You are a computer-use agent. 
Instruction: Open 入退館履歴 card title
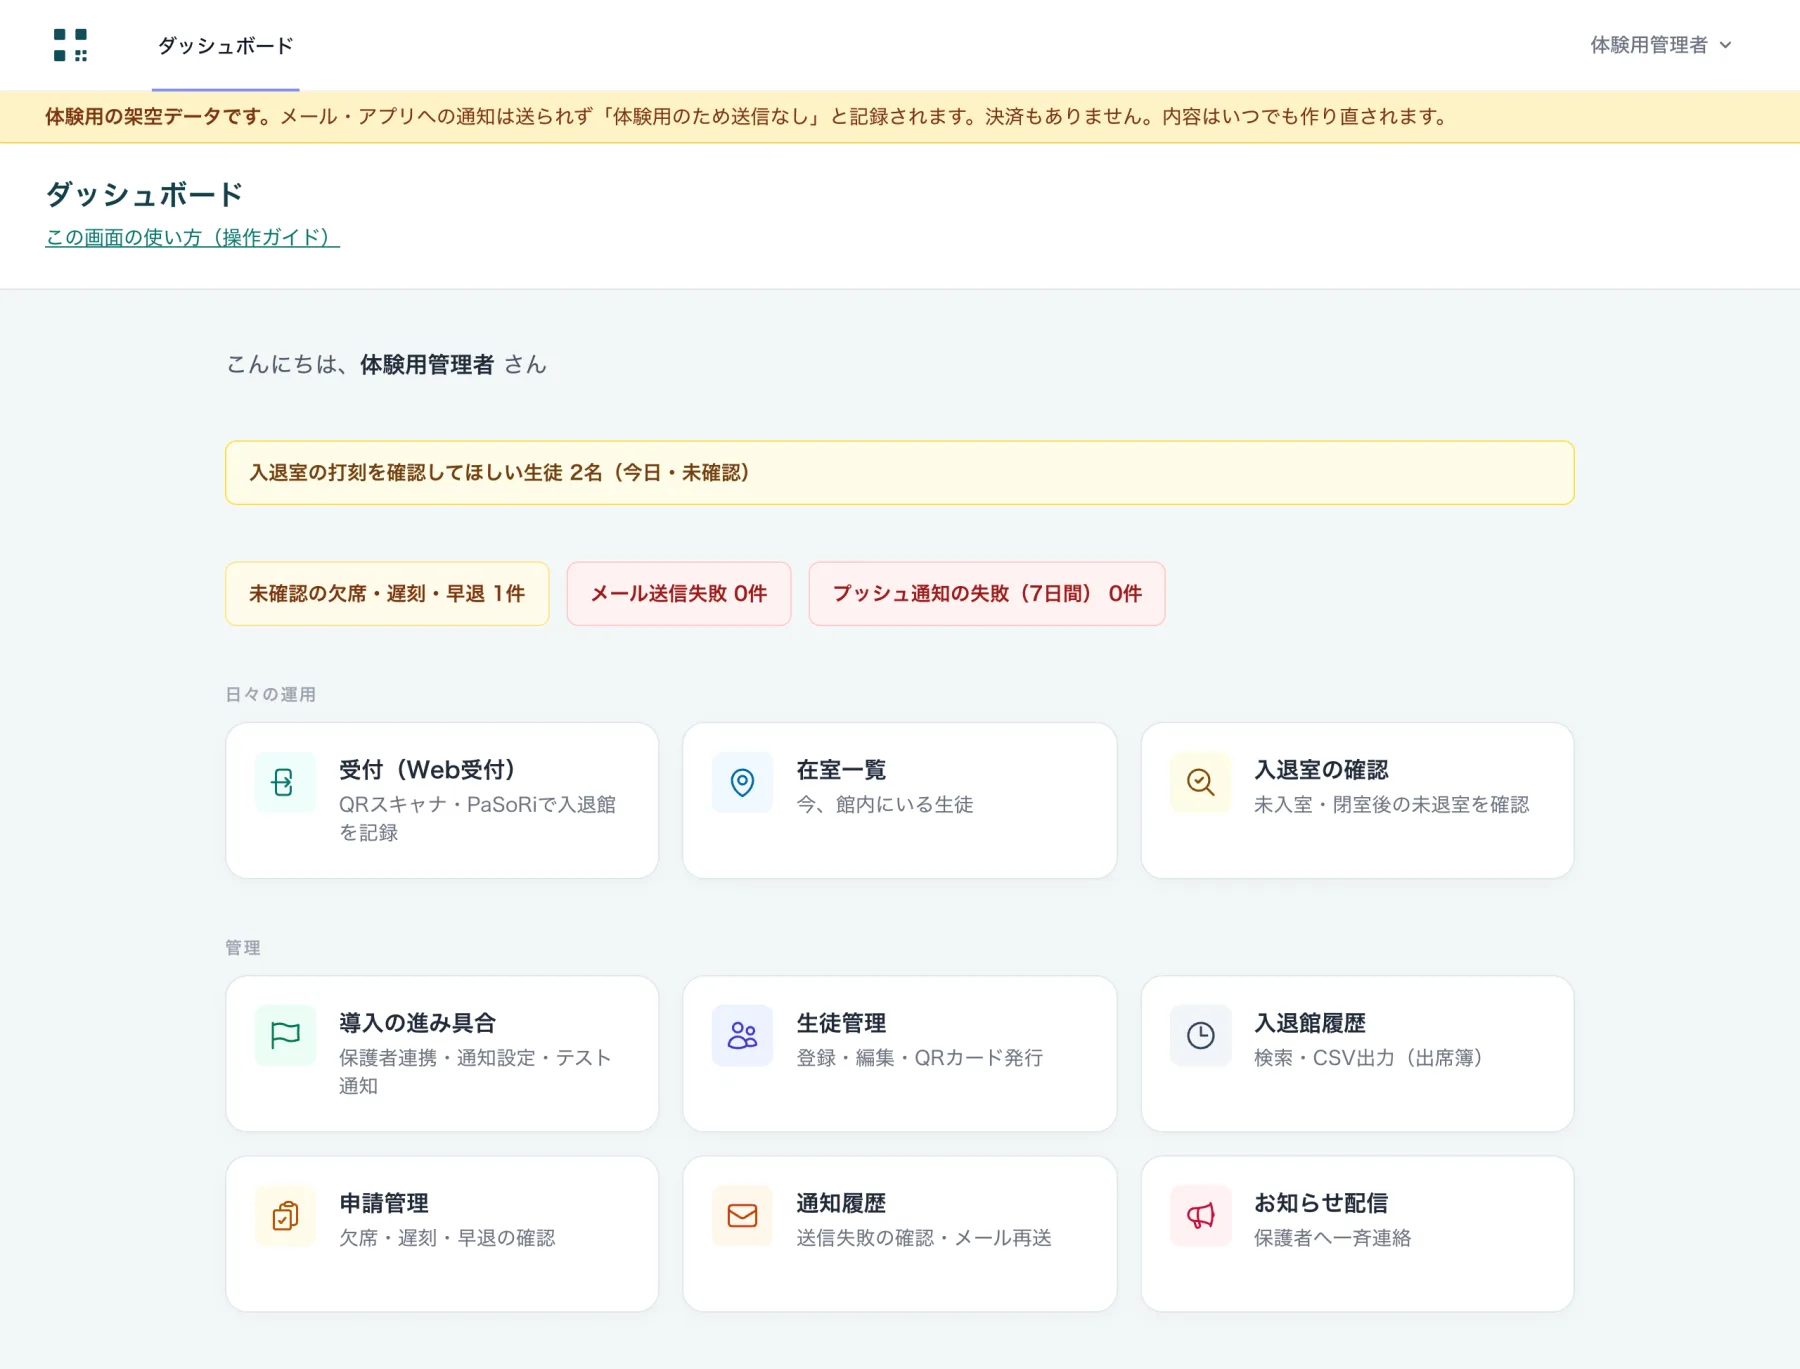tap(1310, 1023)
